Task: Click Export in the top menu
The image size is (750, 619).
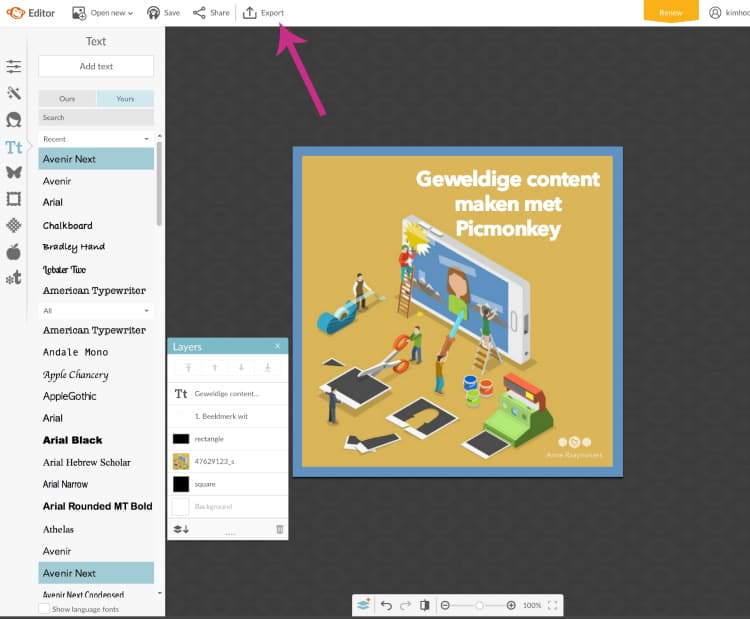Action: coord(263,13)
